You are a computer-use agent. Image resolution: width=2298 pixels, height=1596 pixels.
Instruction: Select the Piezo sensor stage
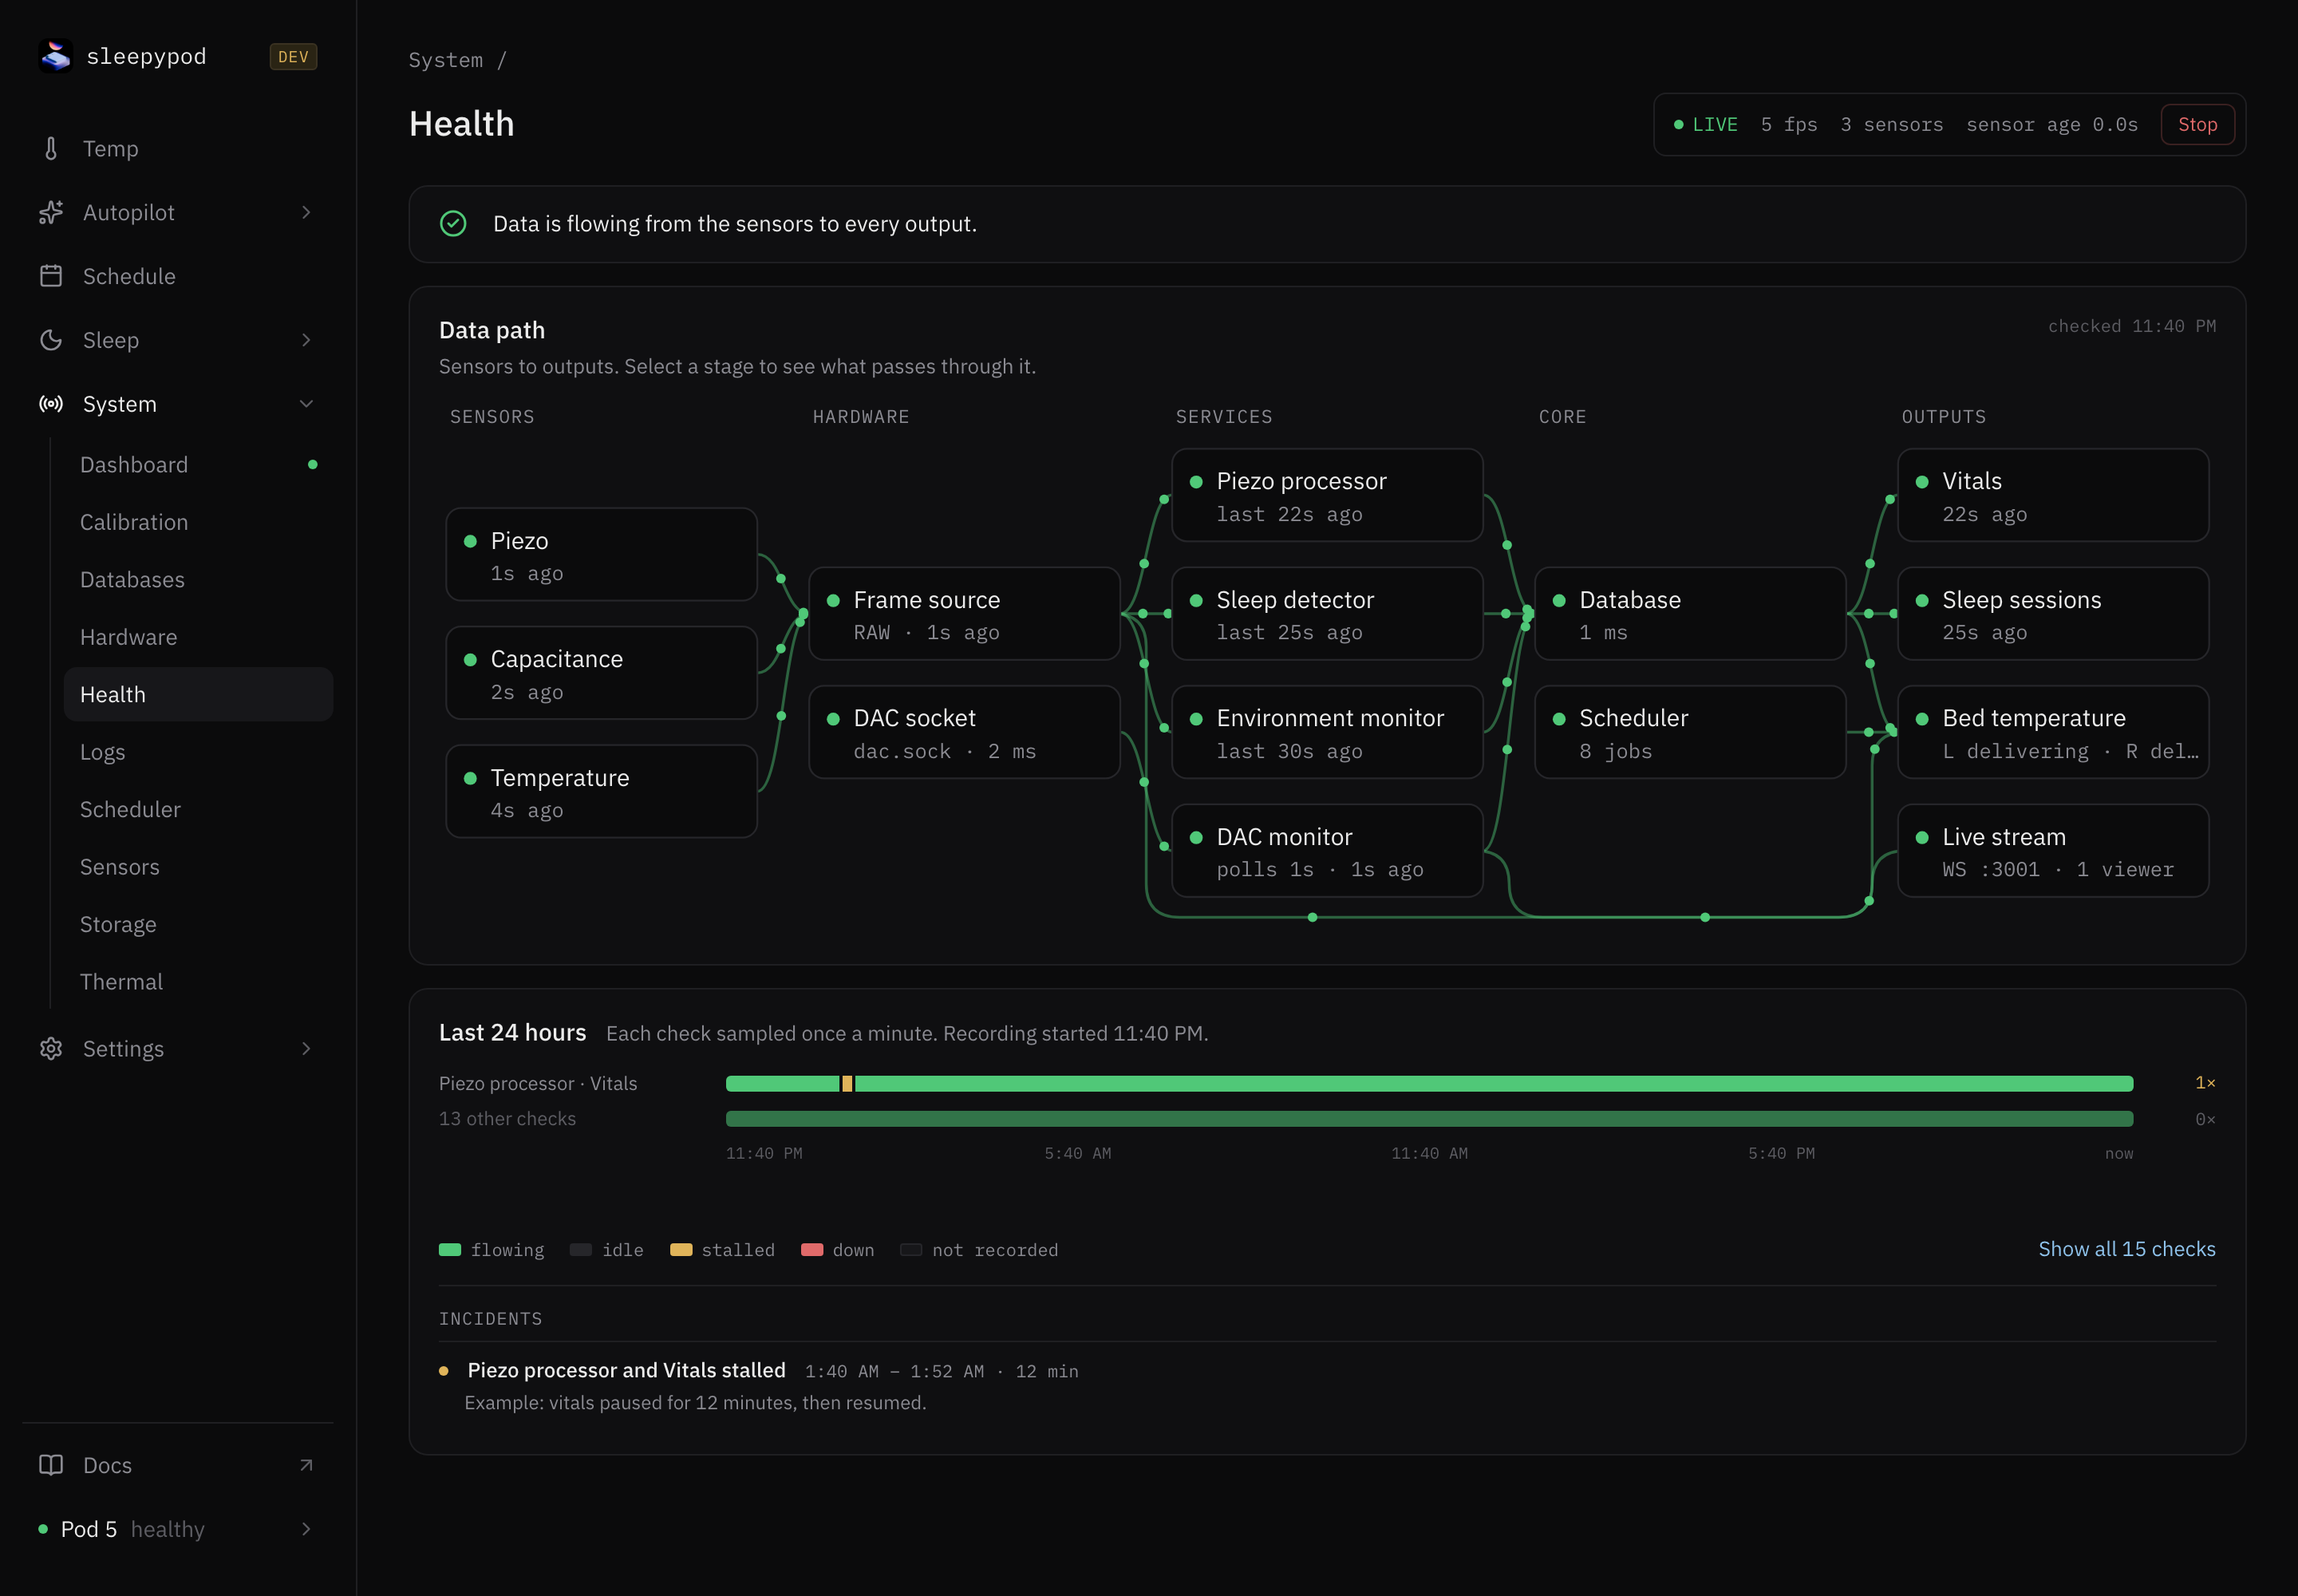click(x=601, y=555)
